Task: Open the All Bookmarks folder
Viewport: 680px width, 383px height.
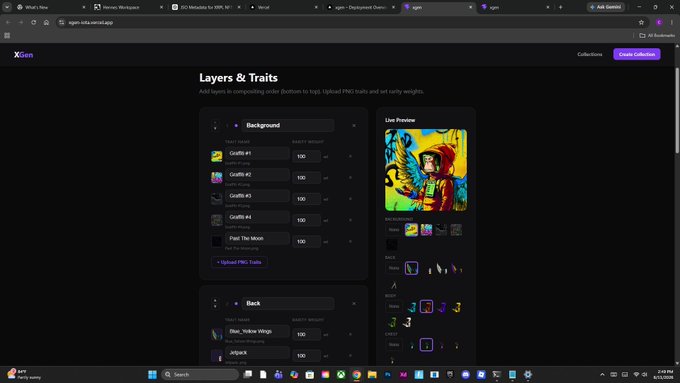Action: (657, 36)
